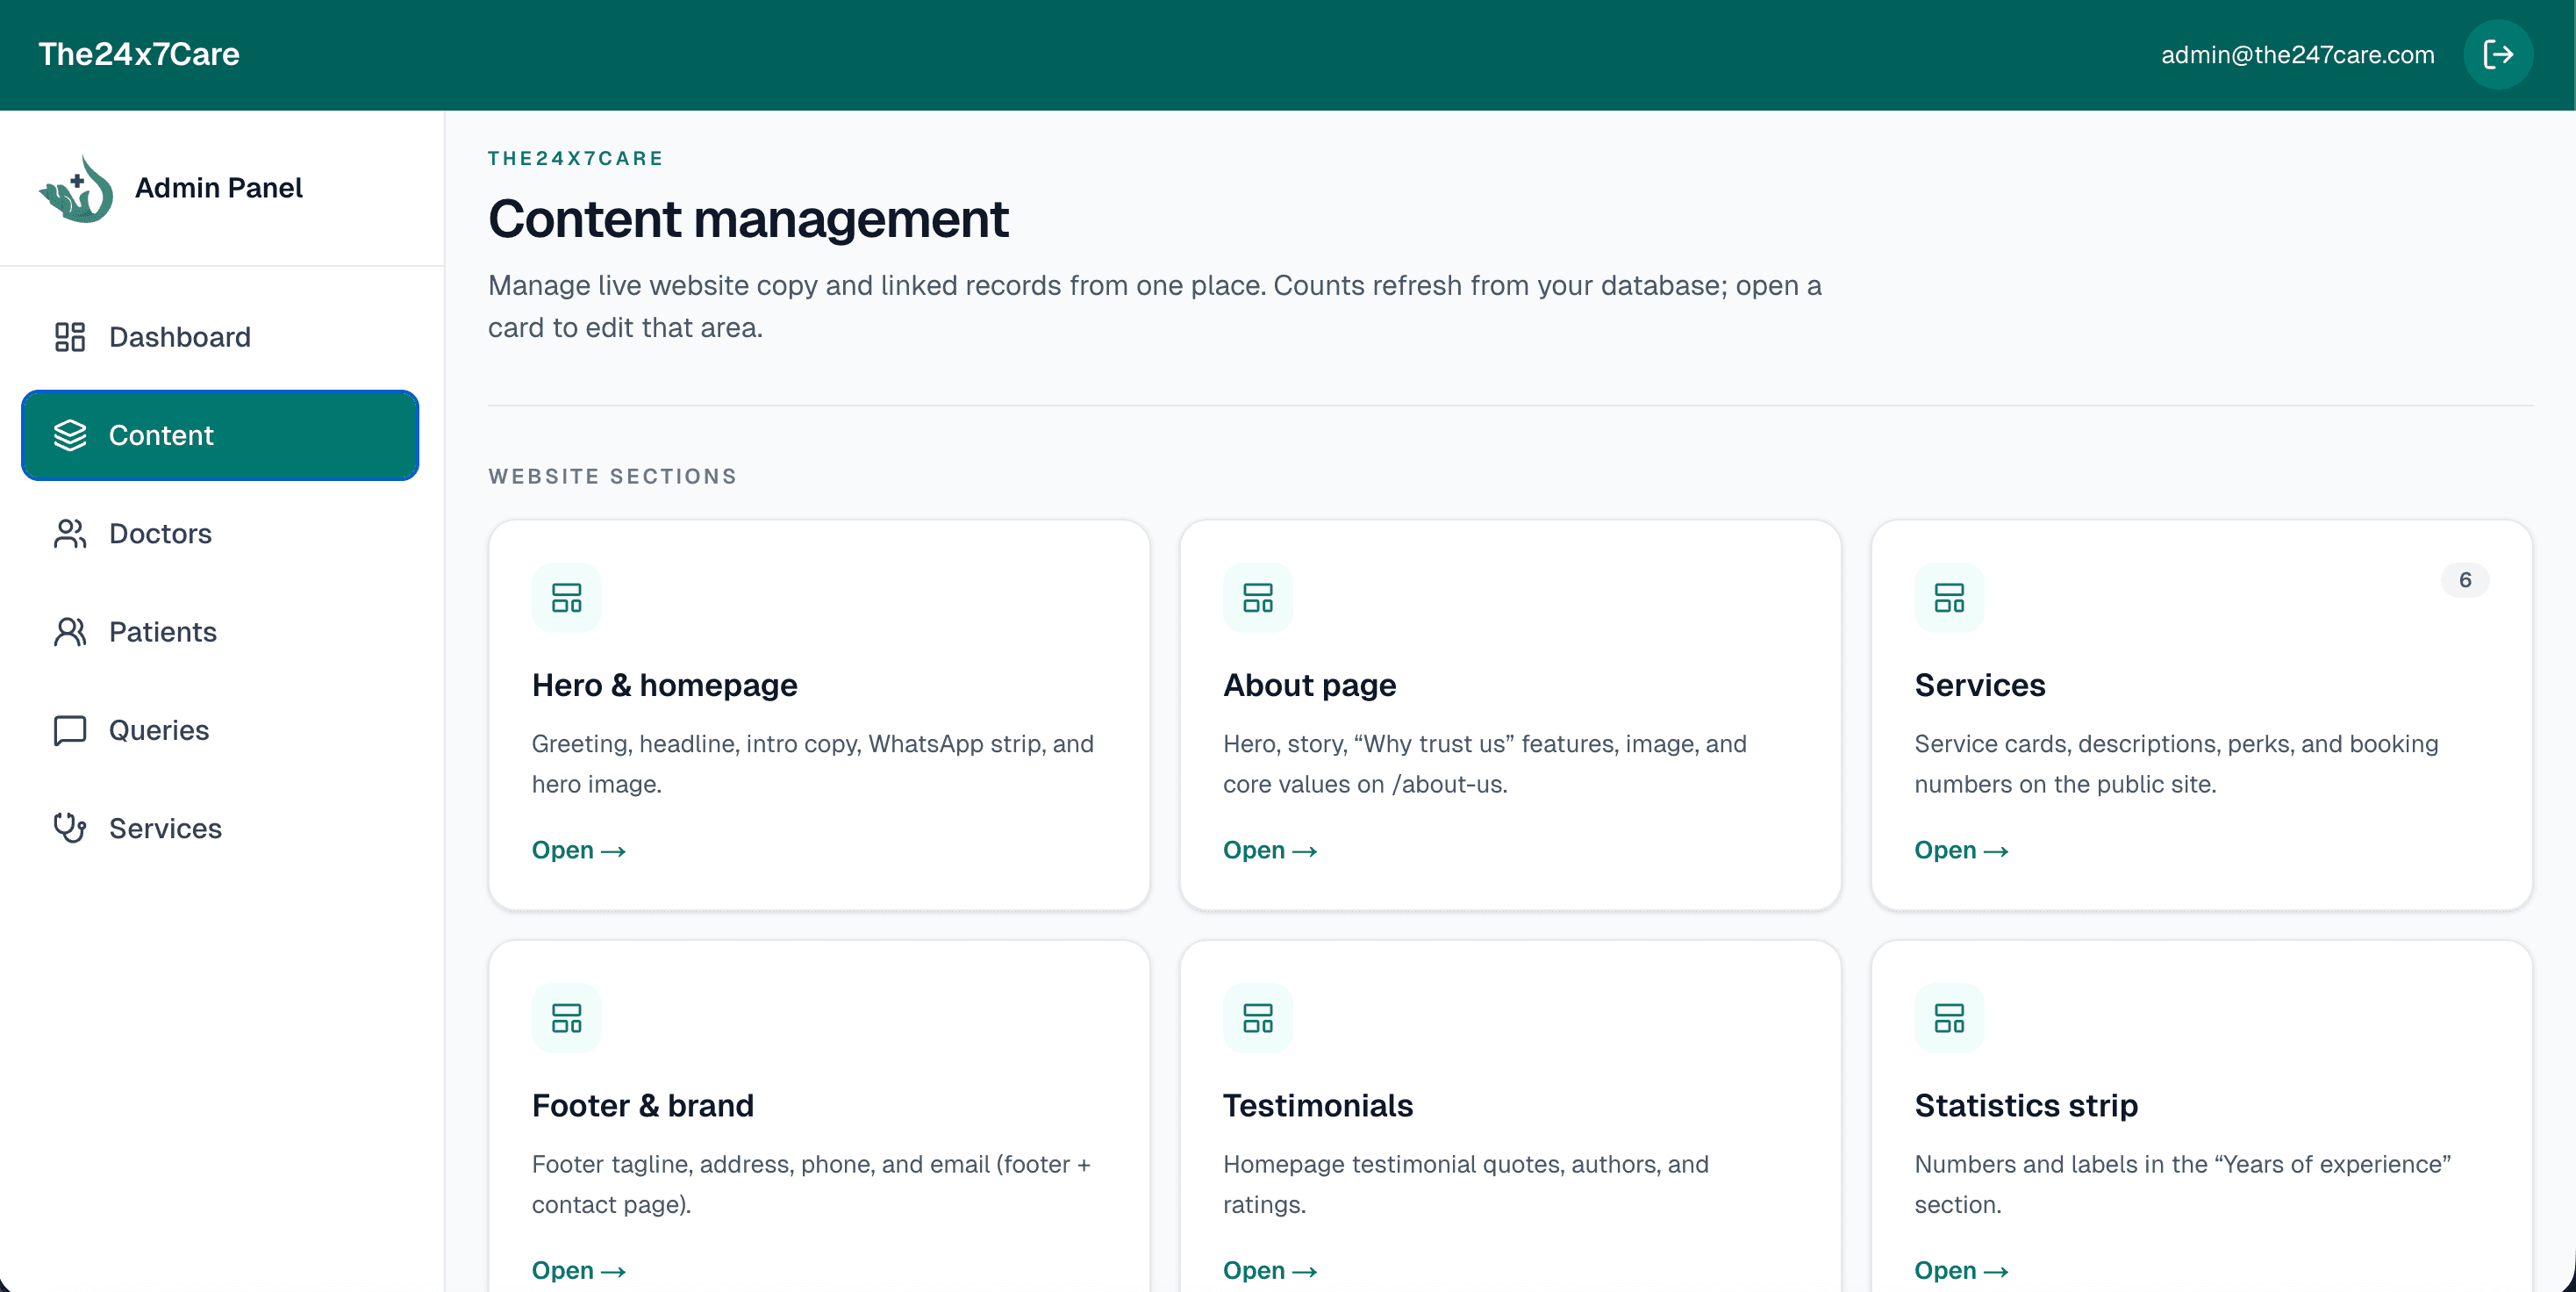This screenshot has width=2576, height=1292.
Task: Click the Hero & homepage card icon
Action: (566, 598)
